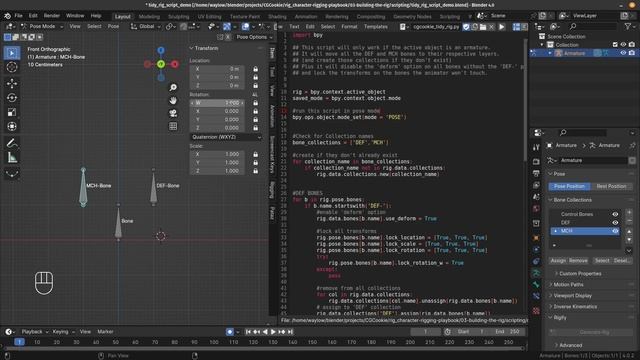Image resolution: width=640 pixels, height=360 pixels.
Task: Click the End frame field
Action: [507, 332]
